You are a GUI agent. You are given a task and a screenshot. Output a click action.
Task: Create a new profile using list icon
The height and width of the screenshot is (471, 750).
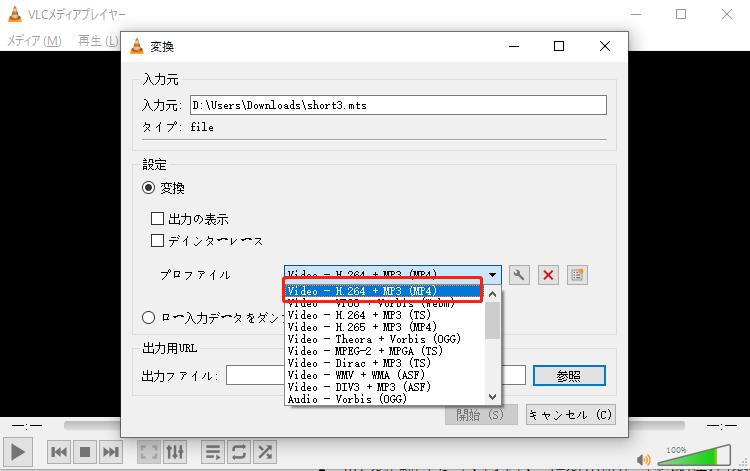pyautogui.click(x=577, y=275)
